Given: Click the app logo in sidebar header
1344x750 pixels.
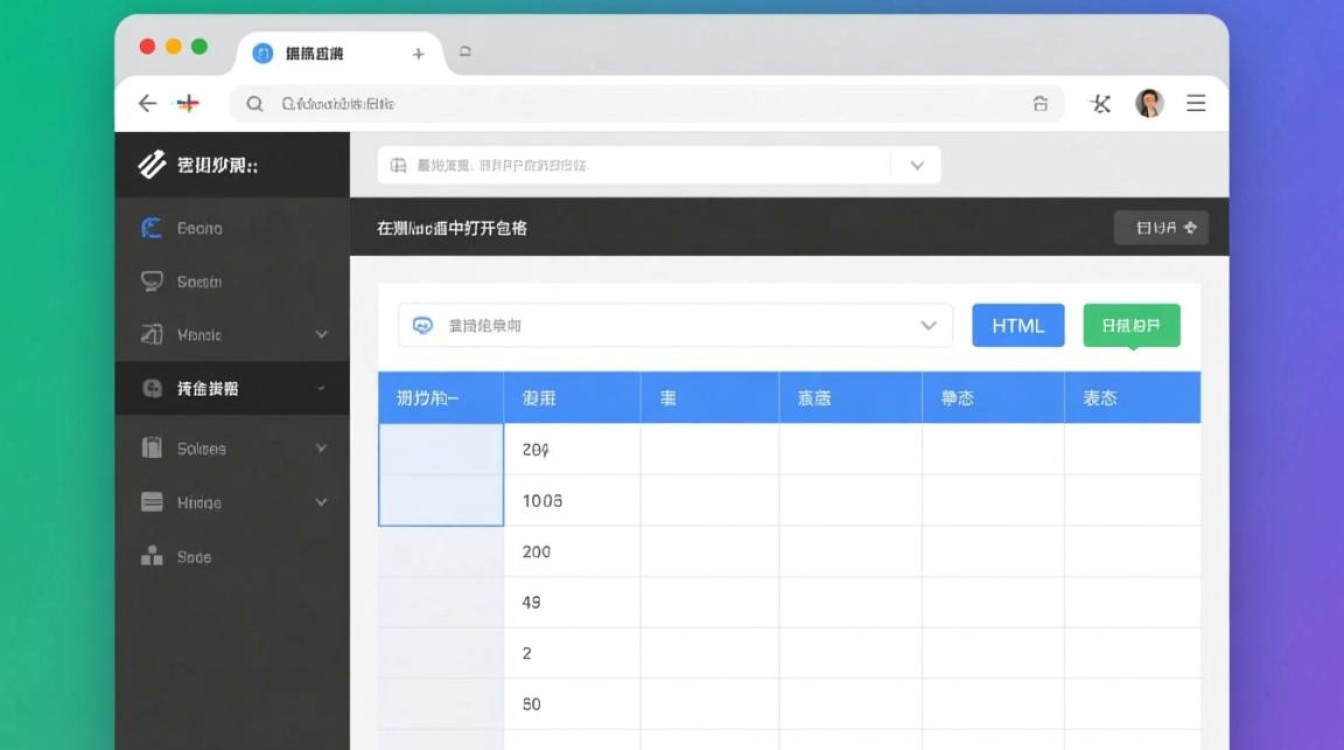Looking at the screenshot, I should click(x=152, y=165).
